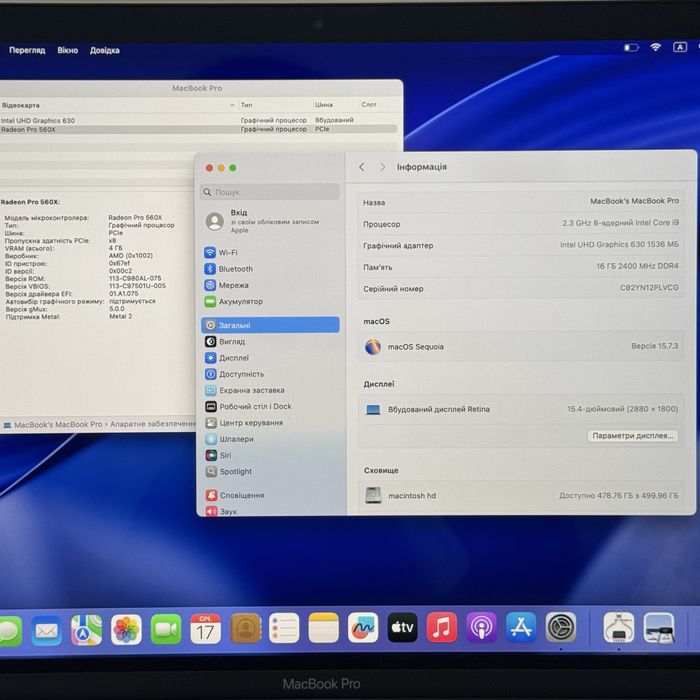Viewport: 700px width, 700px height.
Task: Launch Photos from the Dock
Action: 126,629
